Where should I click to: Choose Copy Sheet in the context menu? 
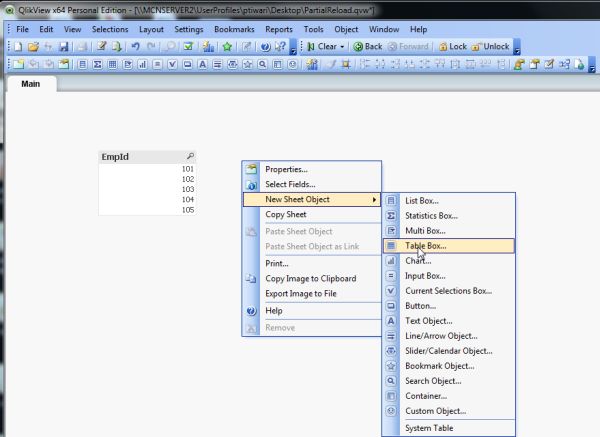pos(312,215)
